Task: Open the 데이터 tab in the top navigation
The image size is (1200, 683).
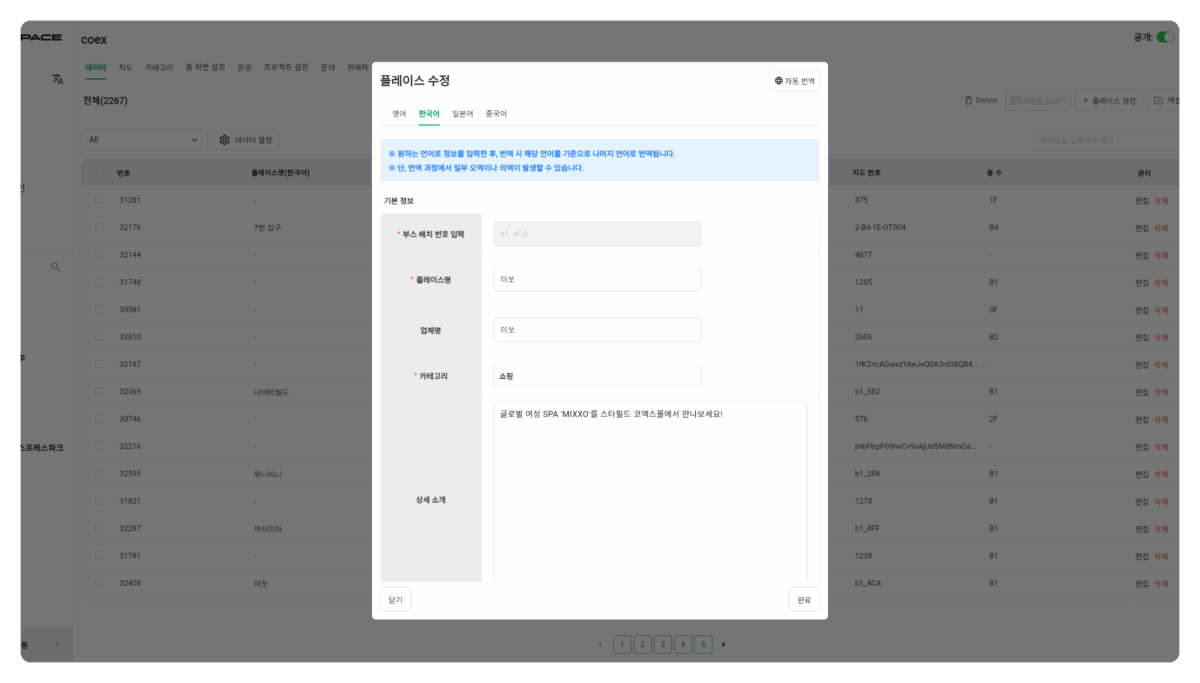Action: click(x=95, y=68)
